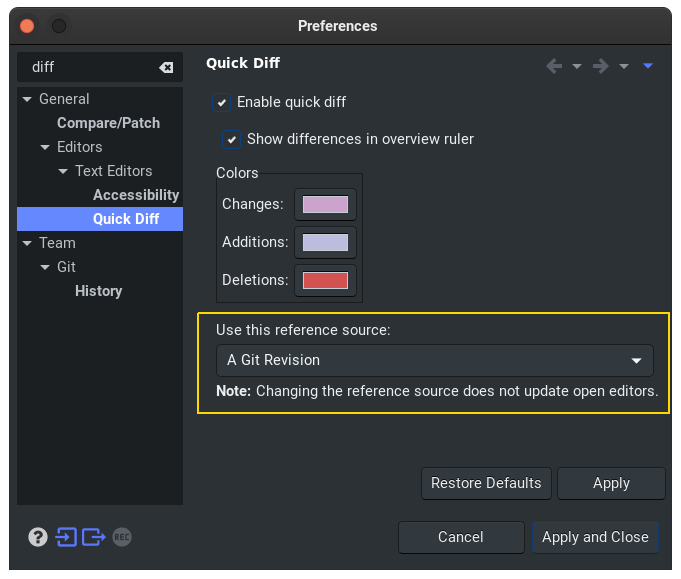Click the Help question mark icon
Screen dimensions: 681x579
pyautogui.click(x=38, y=537)
